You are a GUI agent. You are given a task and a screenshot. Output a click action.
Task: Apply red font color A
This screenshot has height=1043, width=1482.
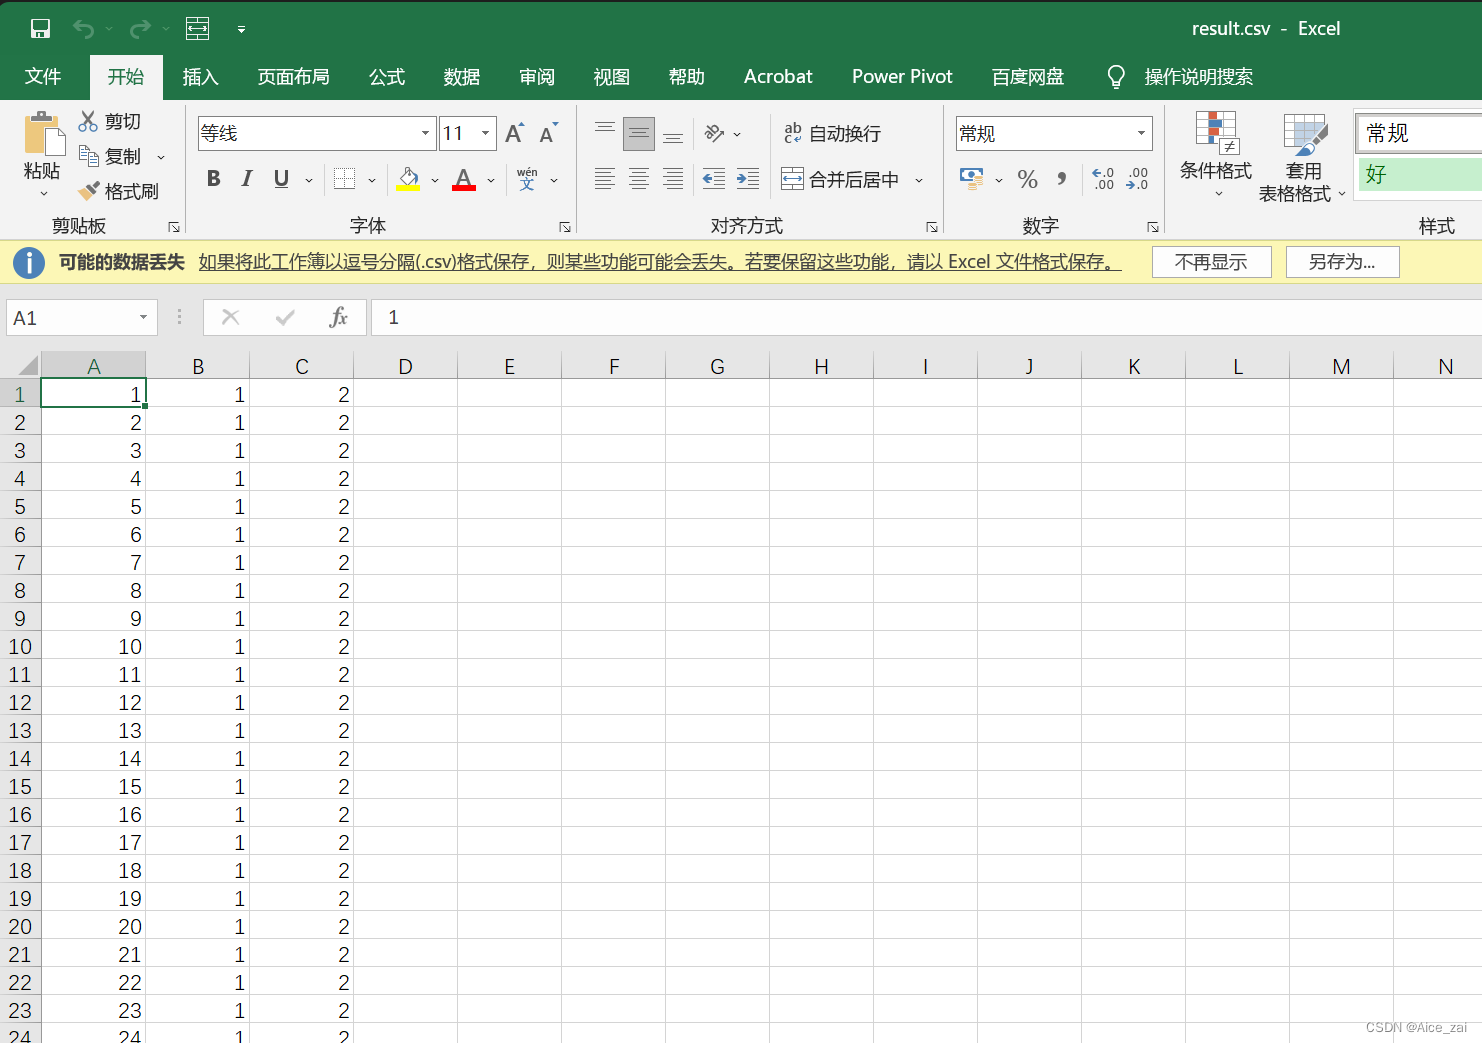(464, 179)
